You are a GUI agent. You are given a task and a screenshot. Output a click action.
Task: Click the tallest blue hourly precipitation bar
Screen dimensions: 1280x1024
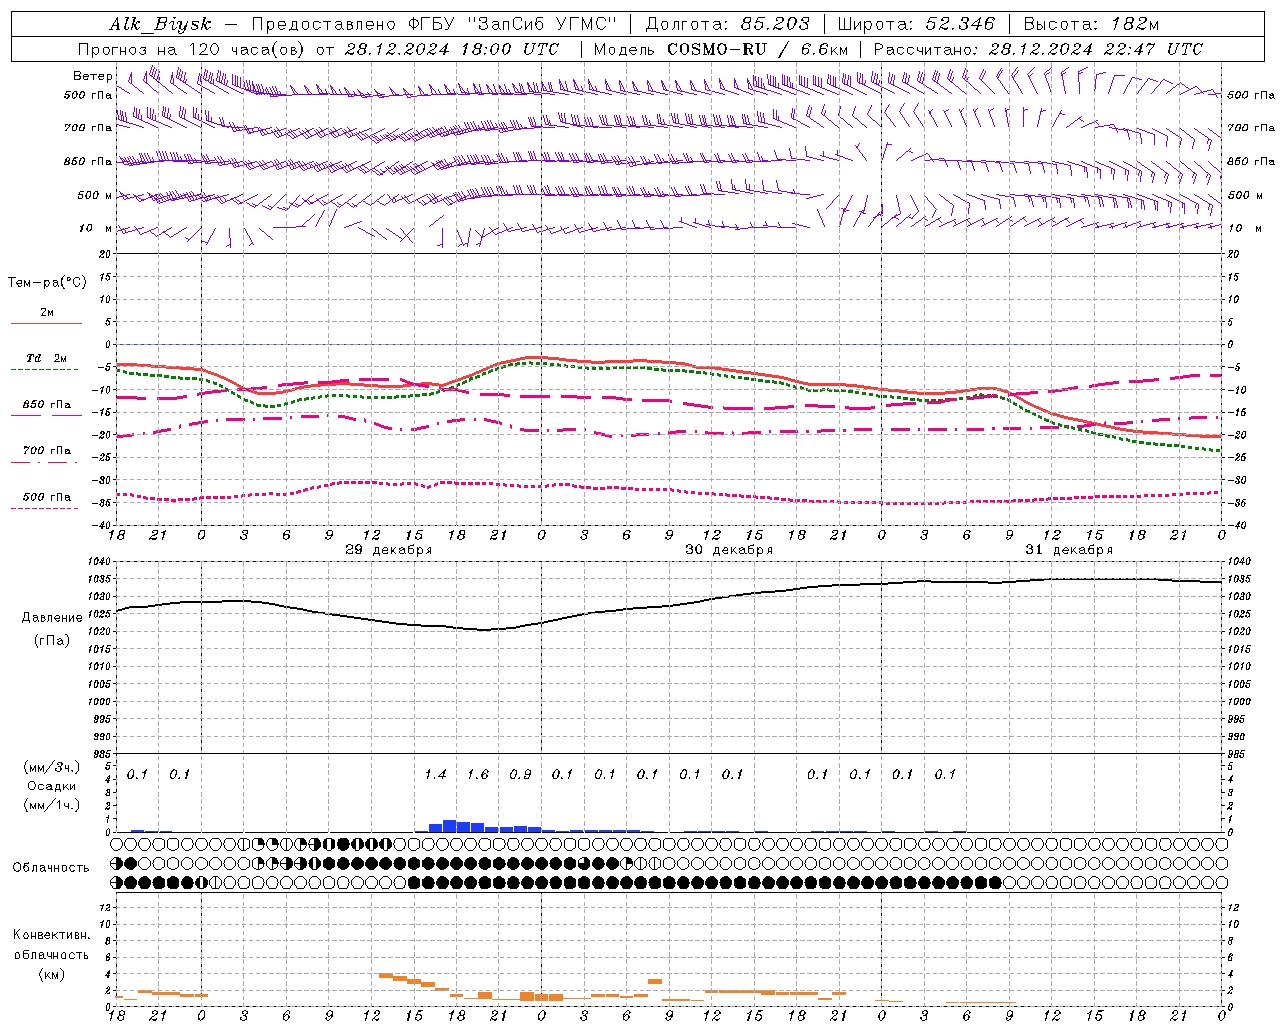point(450,826)
